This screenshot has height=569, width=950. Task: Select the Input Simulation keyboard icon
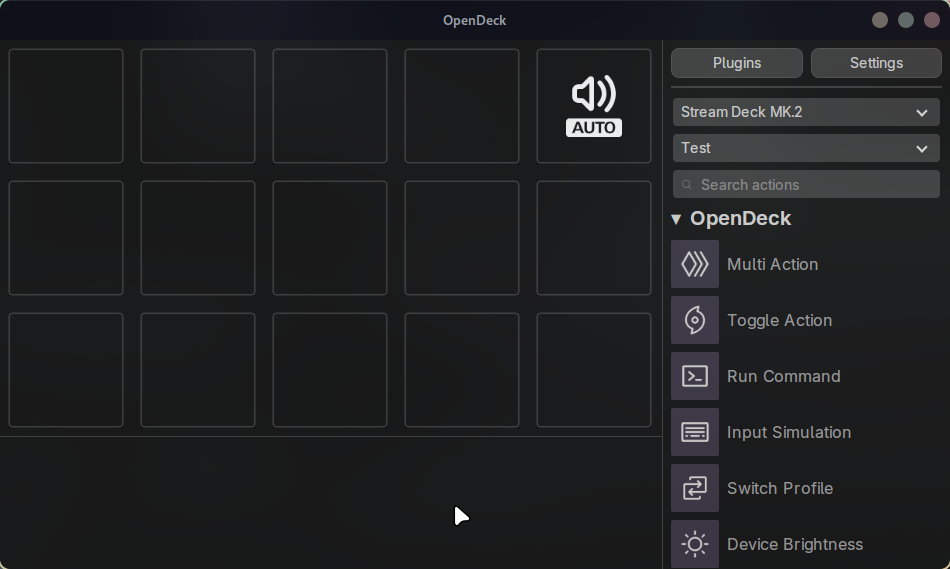[x=695, y=432]
